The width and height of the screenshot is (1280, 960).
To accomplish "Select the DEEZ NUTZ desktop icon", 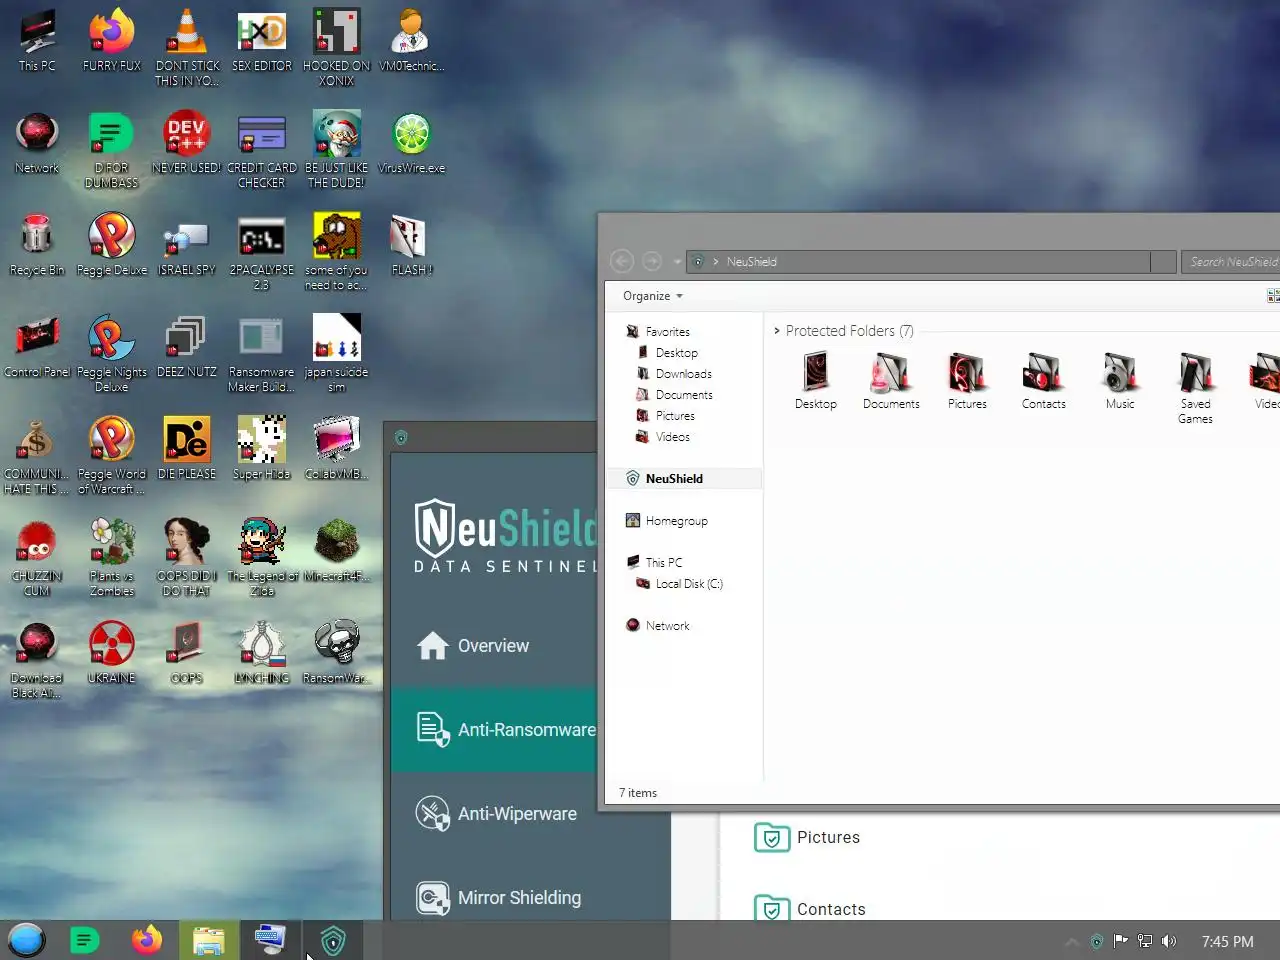I will tap(187, 347).
